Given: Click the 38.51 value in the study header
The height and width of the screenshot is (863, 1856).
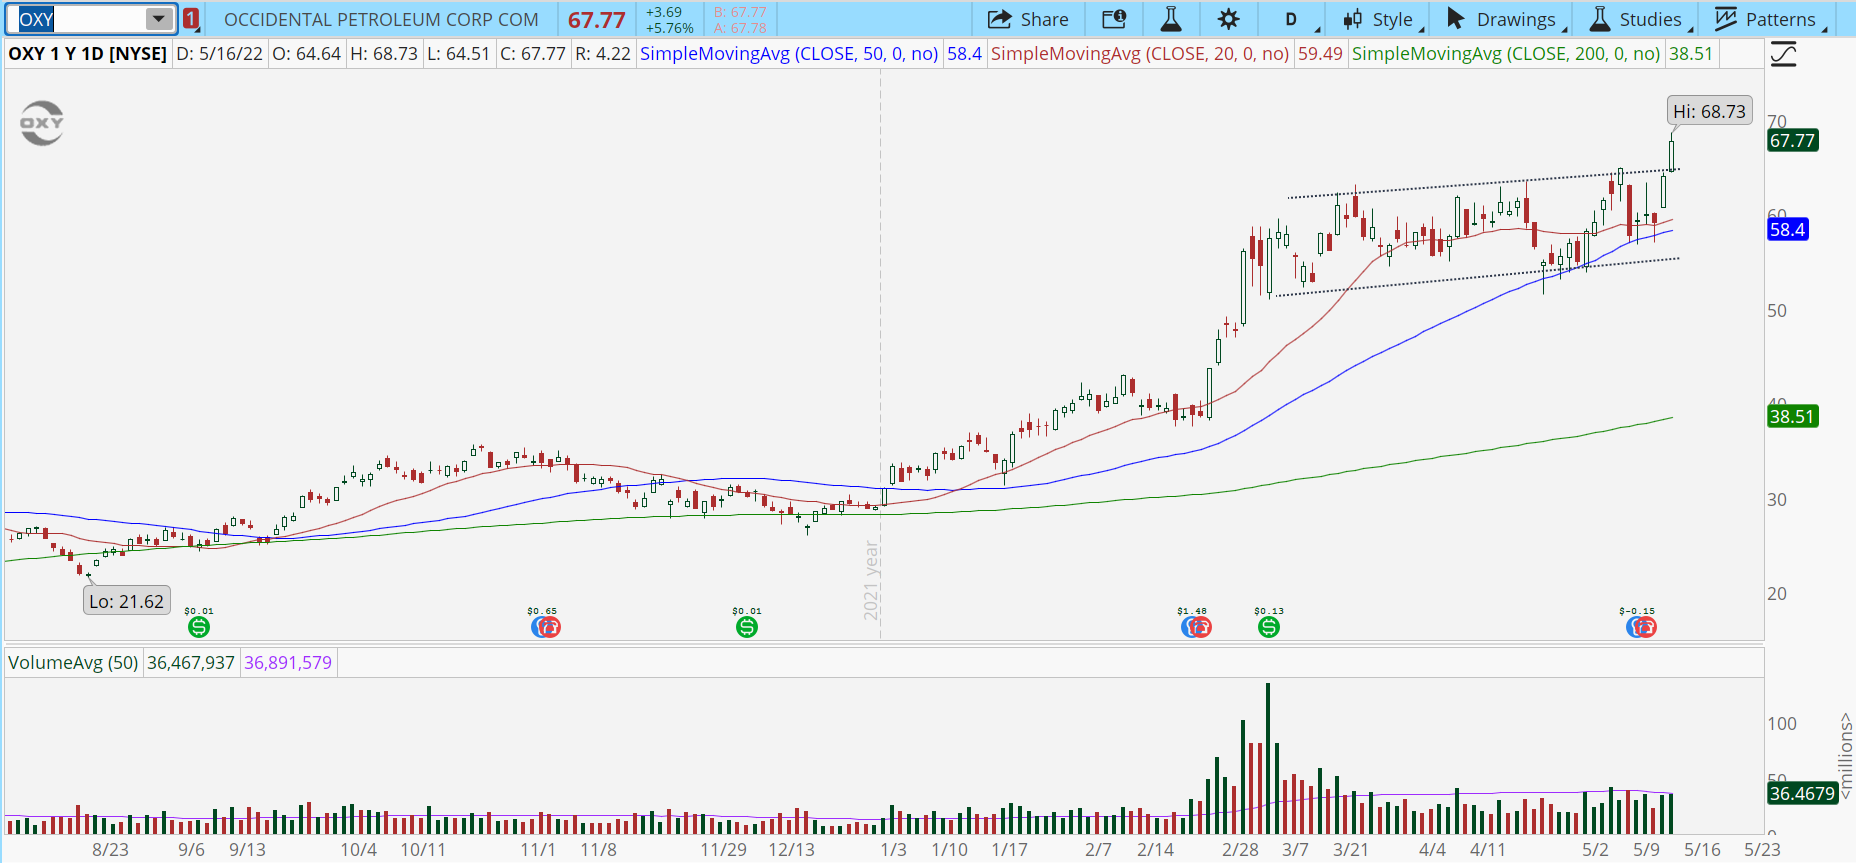Looking at the screenshot, I should tap(1691, 54).
